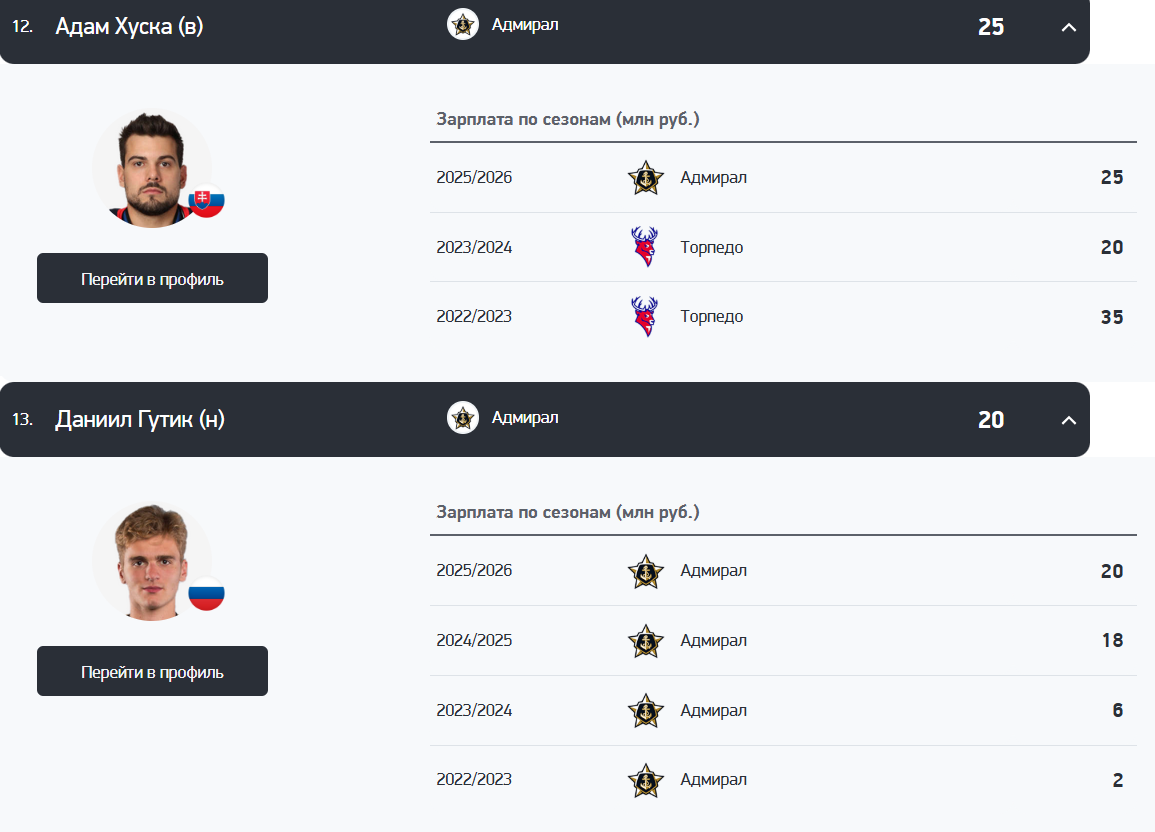
Task: Click the Адам Хуска (в) player name
Action: click(x=129, y=27)
